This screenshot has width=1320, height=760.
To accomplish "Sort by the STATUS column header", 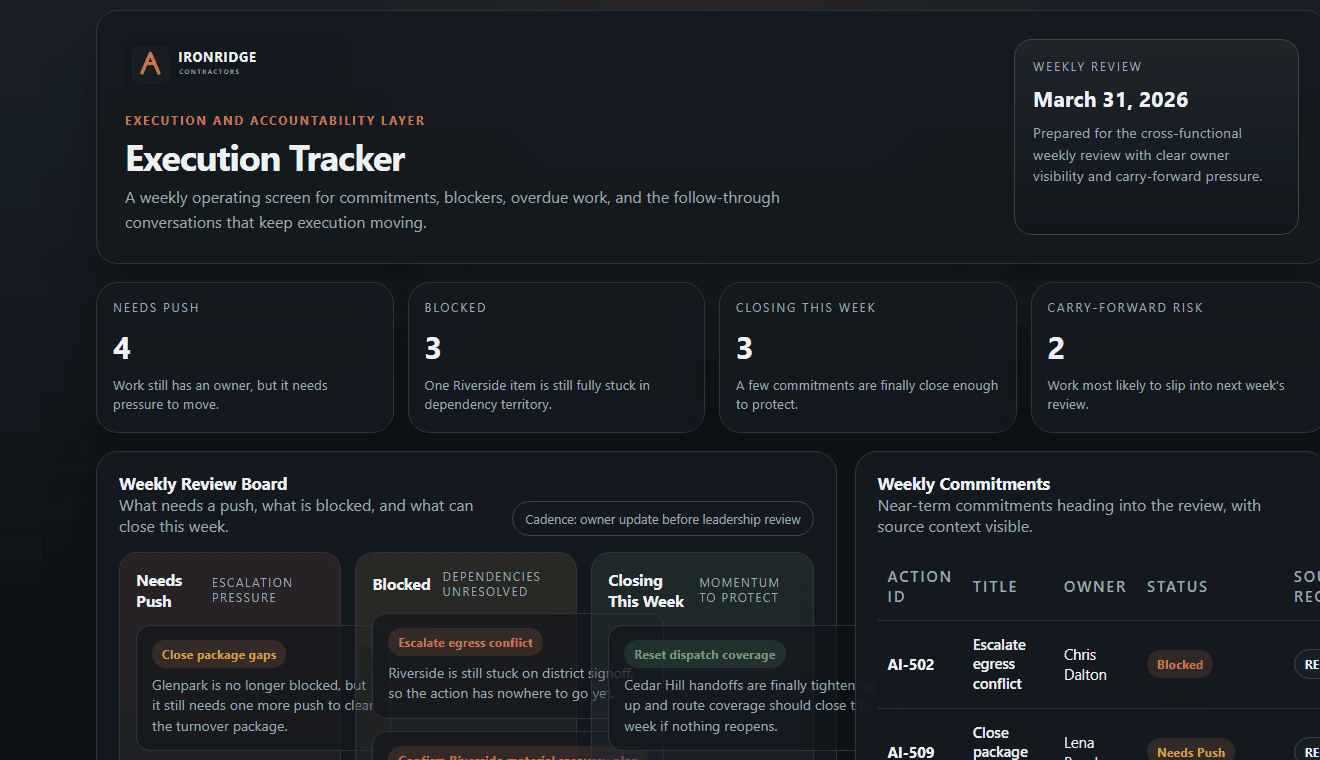I will tap(1177, 587).
